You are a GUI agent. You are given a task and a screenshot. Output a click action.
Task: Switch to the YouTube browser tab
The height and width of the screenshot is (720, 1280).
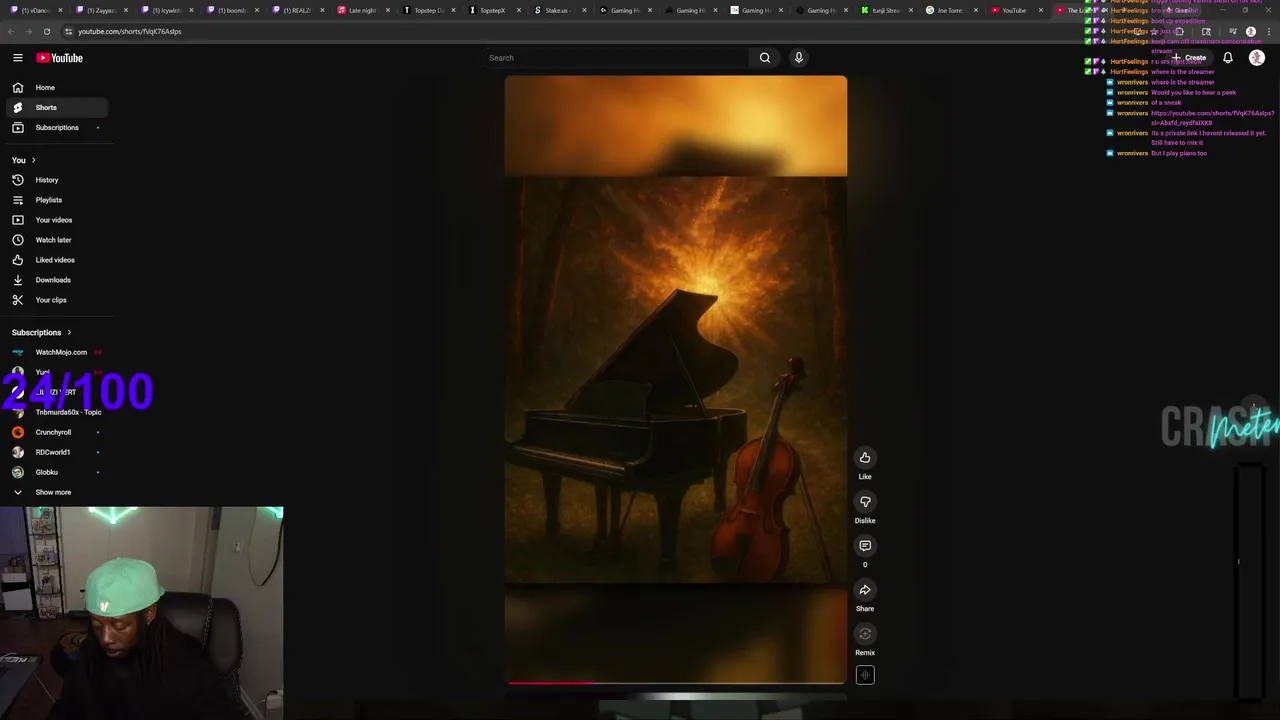point(1015,10)
